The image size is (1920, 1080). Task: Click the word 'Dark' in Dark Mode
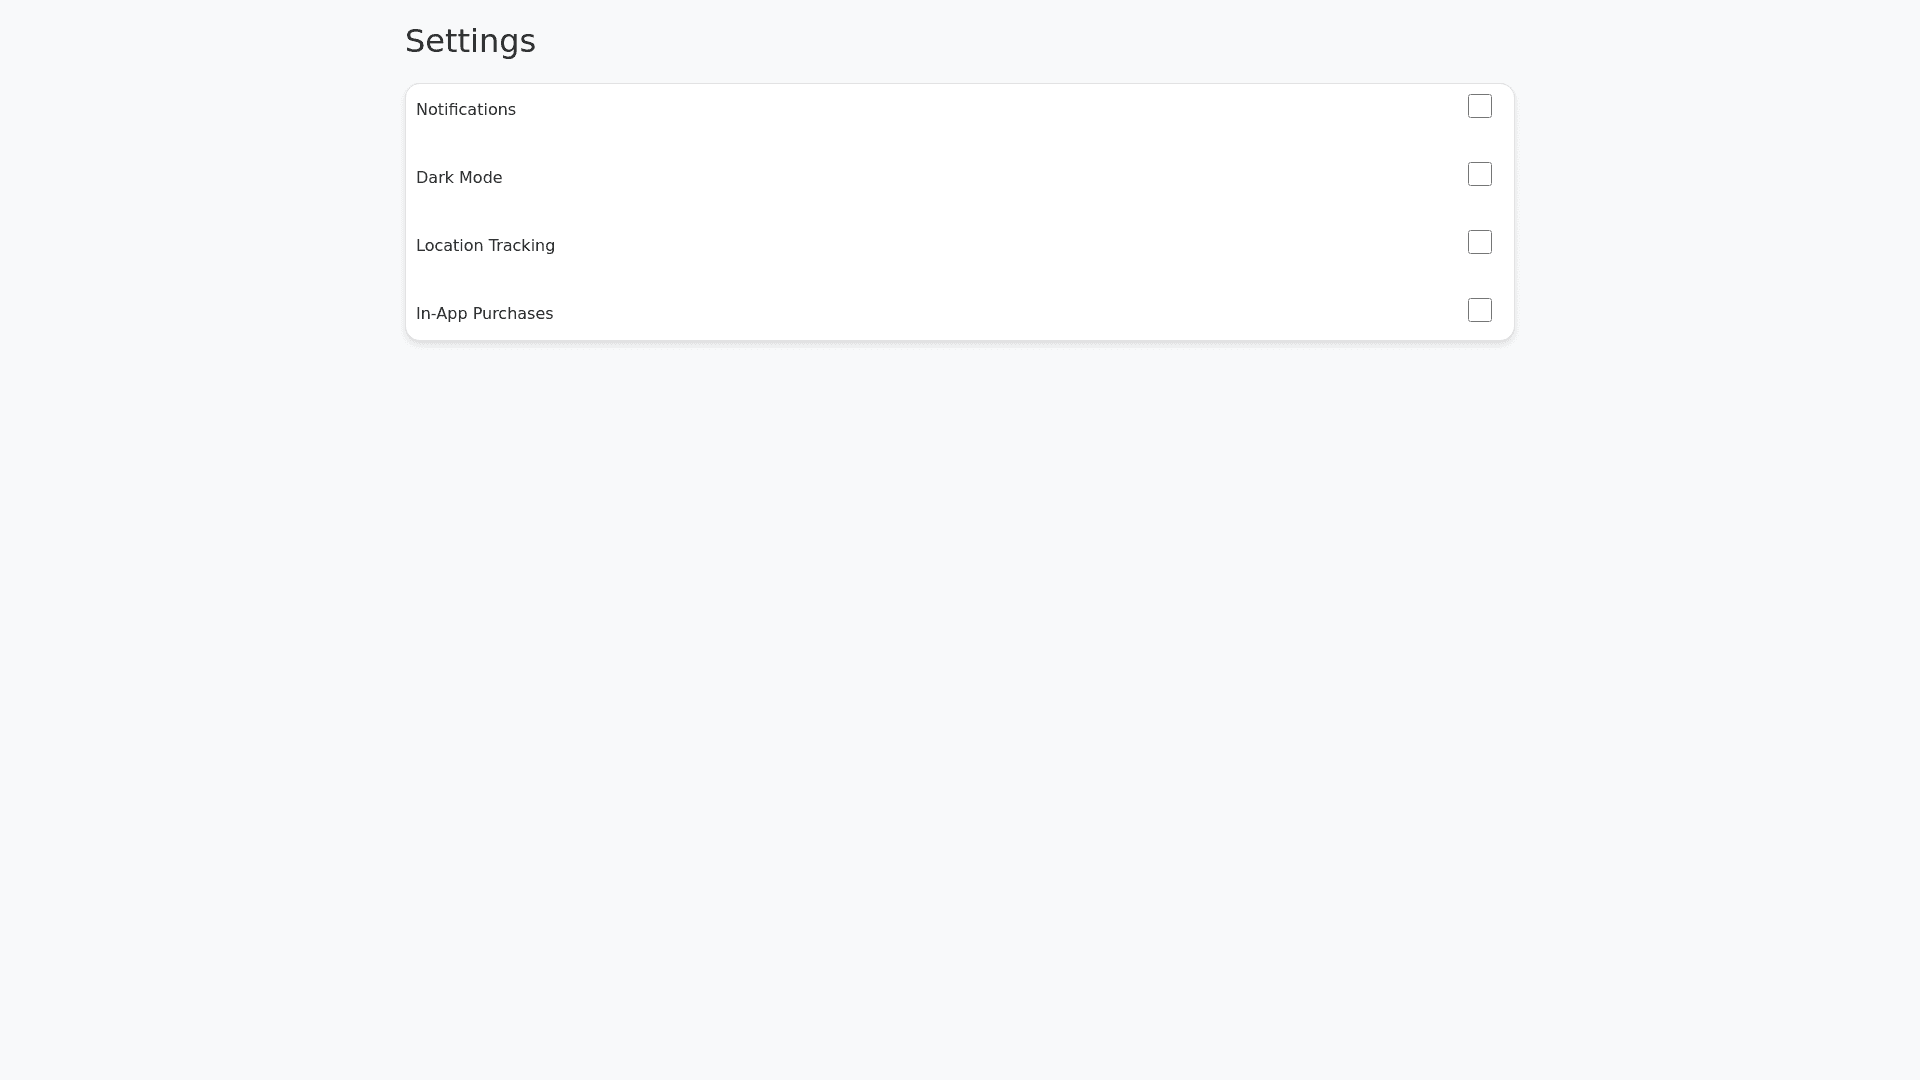[434, 178]
